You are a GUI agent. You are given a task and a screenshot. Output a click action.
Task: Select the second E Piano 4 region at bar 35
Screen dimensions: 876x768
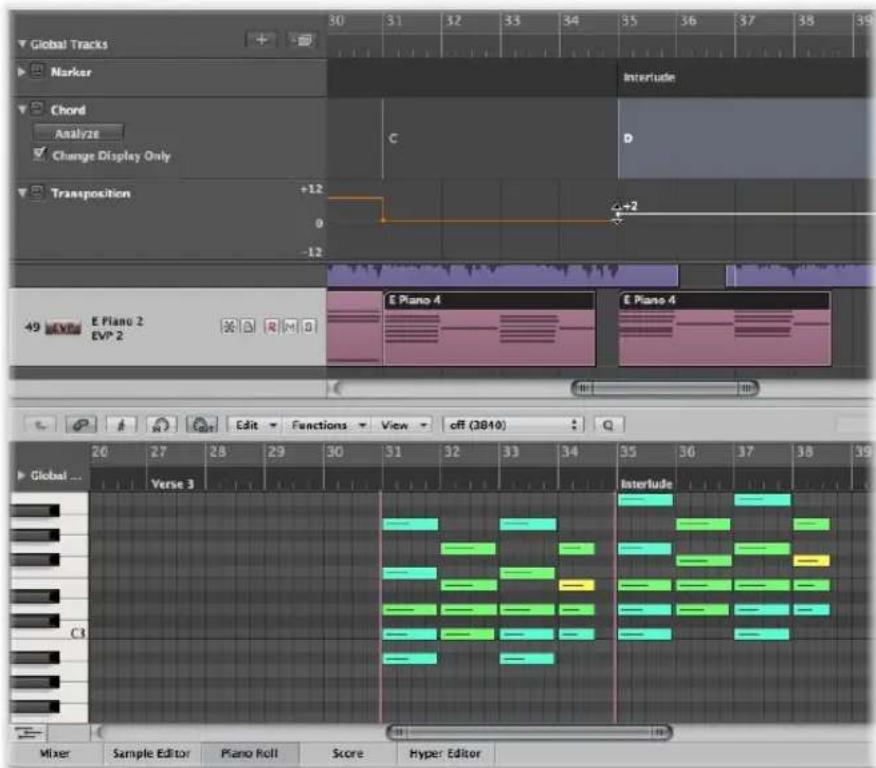click(725, 329)
